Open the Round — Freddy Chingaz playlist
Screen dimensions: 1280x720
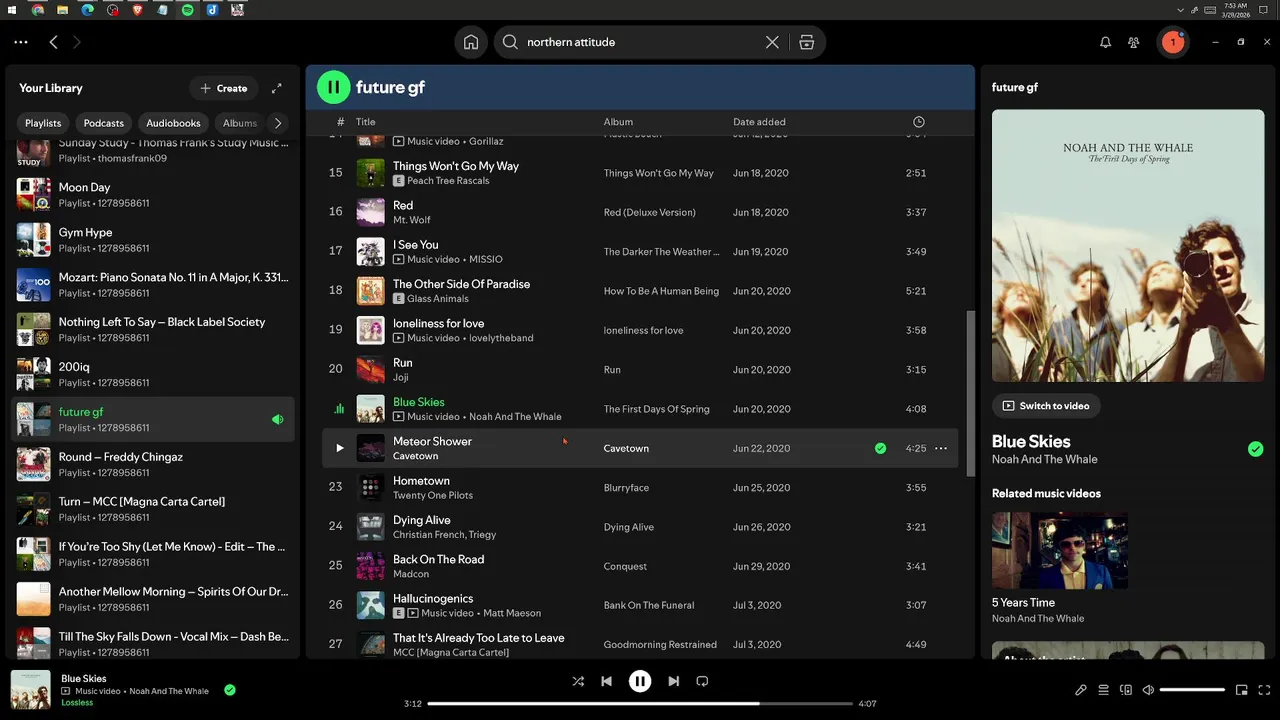tap(154, 465)
